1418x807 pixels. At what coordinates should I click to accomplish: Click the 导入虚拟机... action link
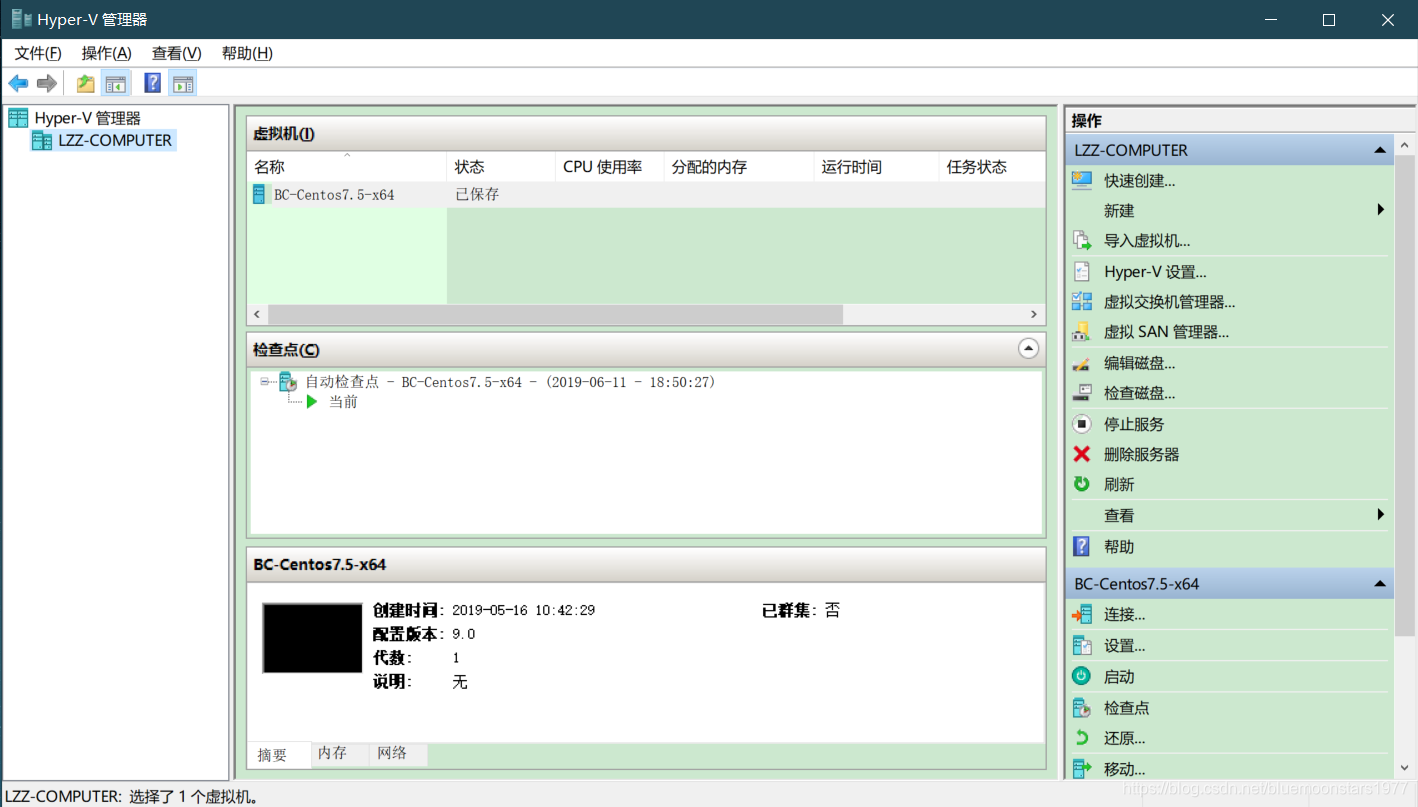(1147, 241)
